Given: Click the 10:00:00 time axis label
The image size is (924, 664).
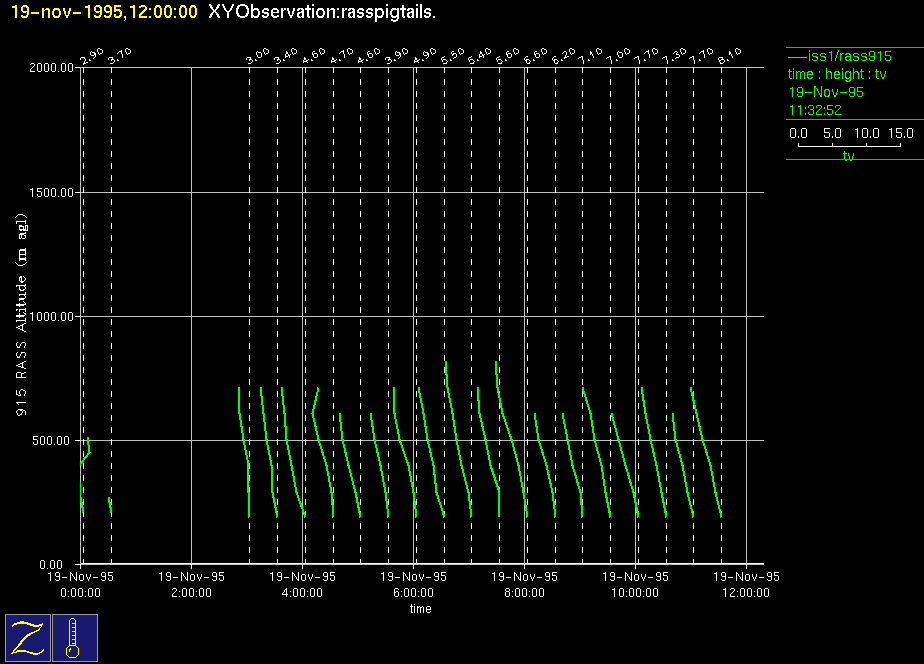Looking at the screenshot, I should click(x=634, y=592).
